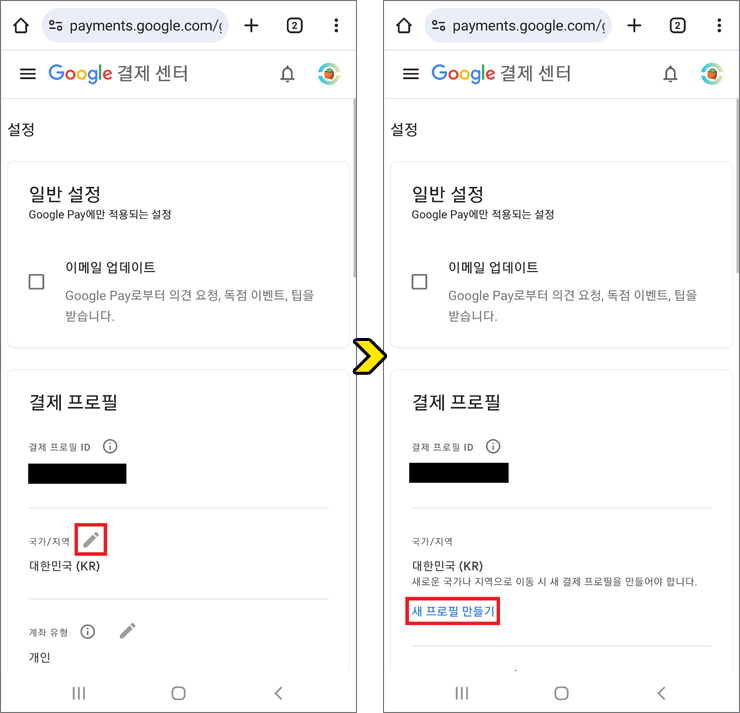Viewport: 740px width, 713px height.
Task: Open the hamburger menu in the left screenshot
Action: click(28, 74)
